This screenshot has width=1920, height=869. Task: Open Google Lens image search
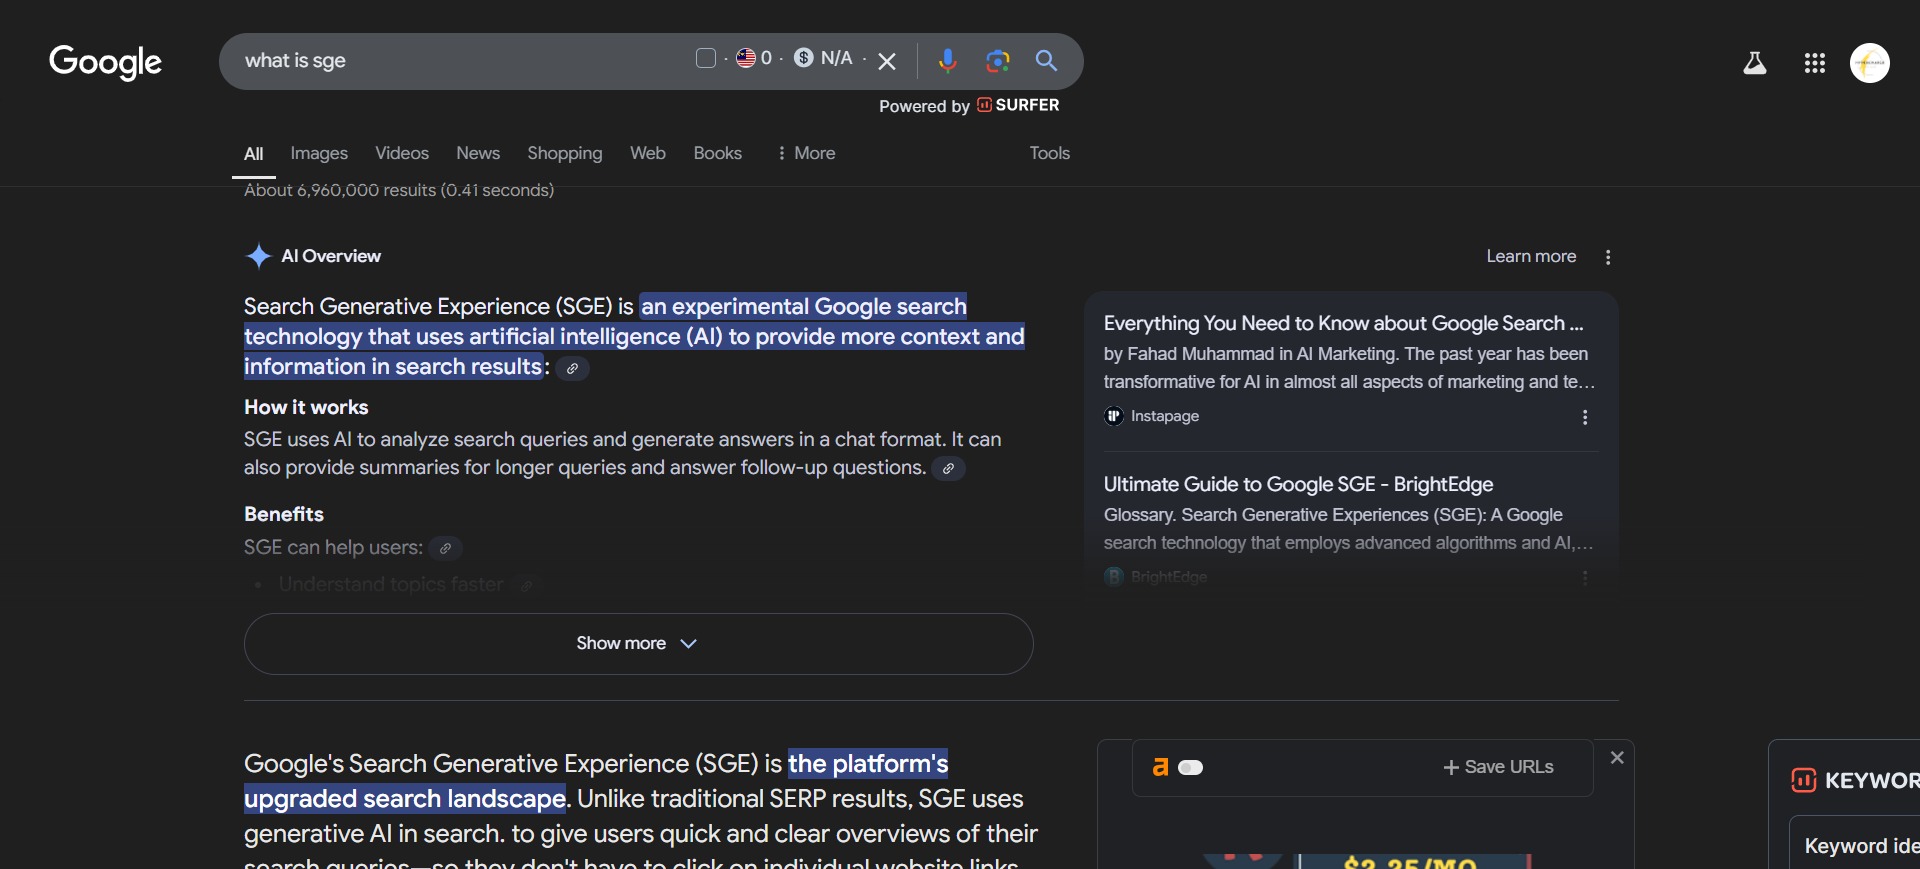[997, 61]
